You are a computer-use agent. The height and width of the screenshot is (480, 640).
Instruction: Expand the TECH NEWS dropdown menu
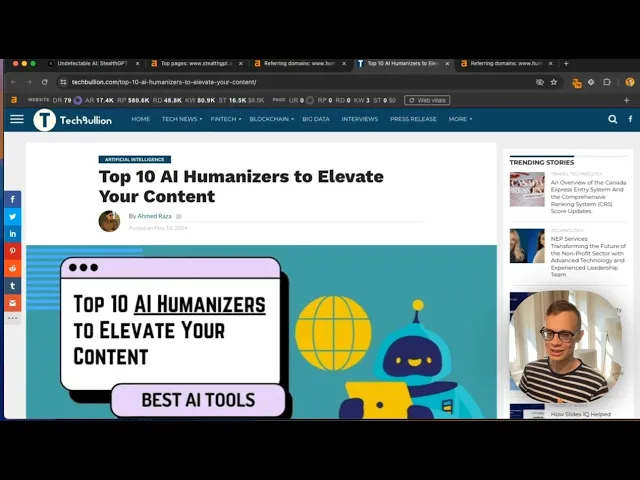[x=182, y=119]
